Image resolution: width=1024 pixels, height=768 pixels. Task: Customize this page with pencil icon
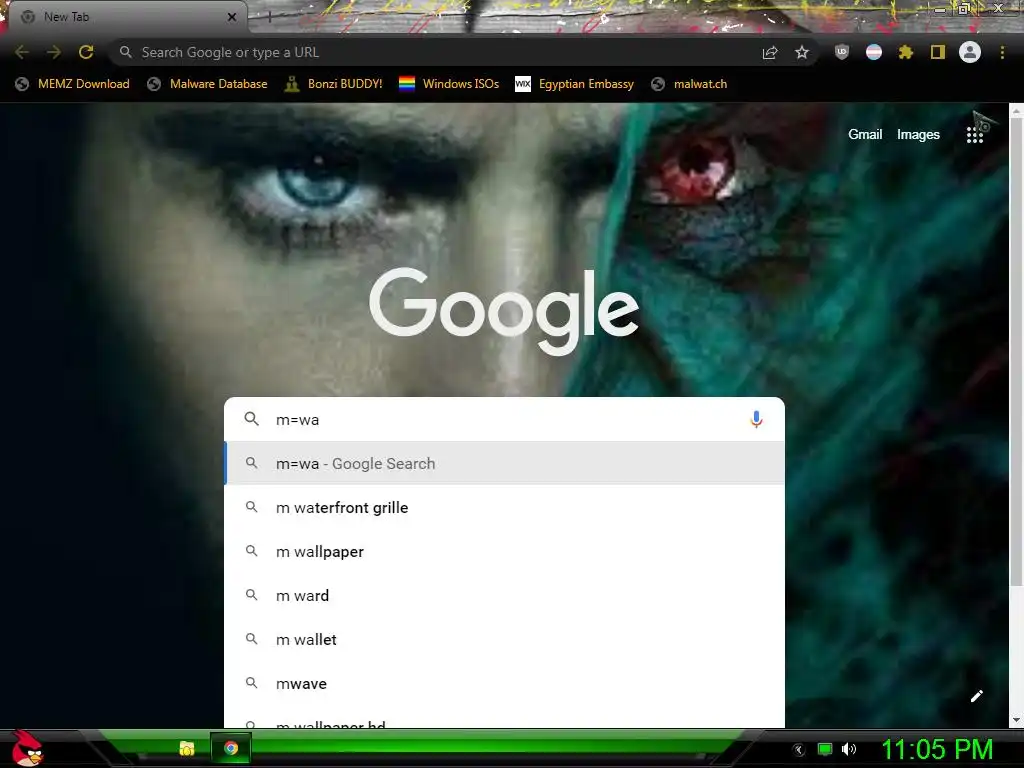coord(976,696)
